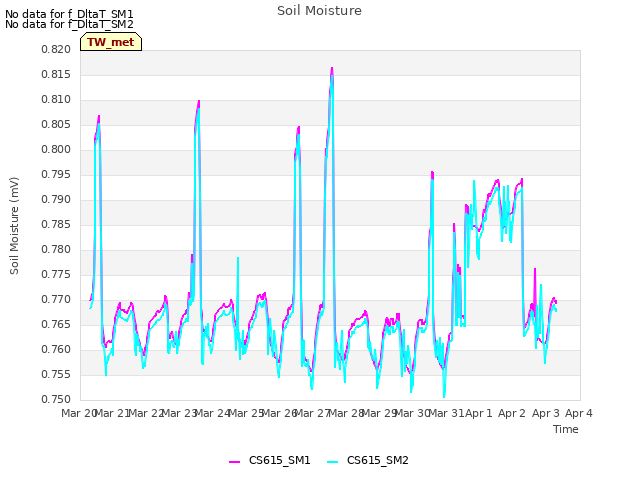Click the 0.815 y-axis tick label
The height and width of the screenshot is (480, 640).
56,74
